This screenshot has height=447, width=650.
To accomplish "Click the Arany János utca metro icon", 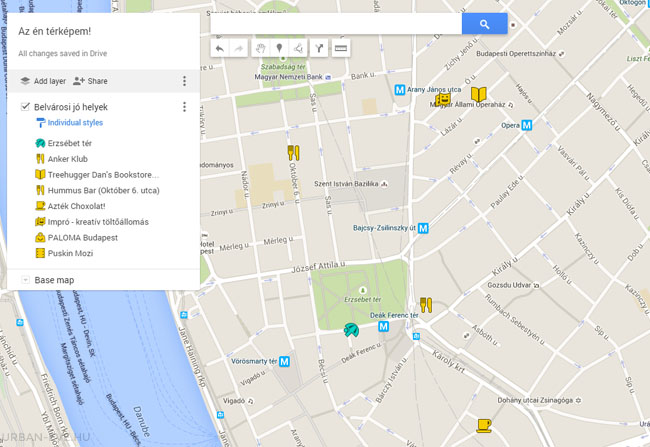I will pos(400,90).
